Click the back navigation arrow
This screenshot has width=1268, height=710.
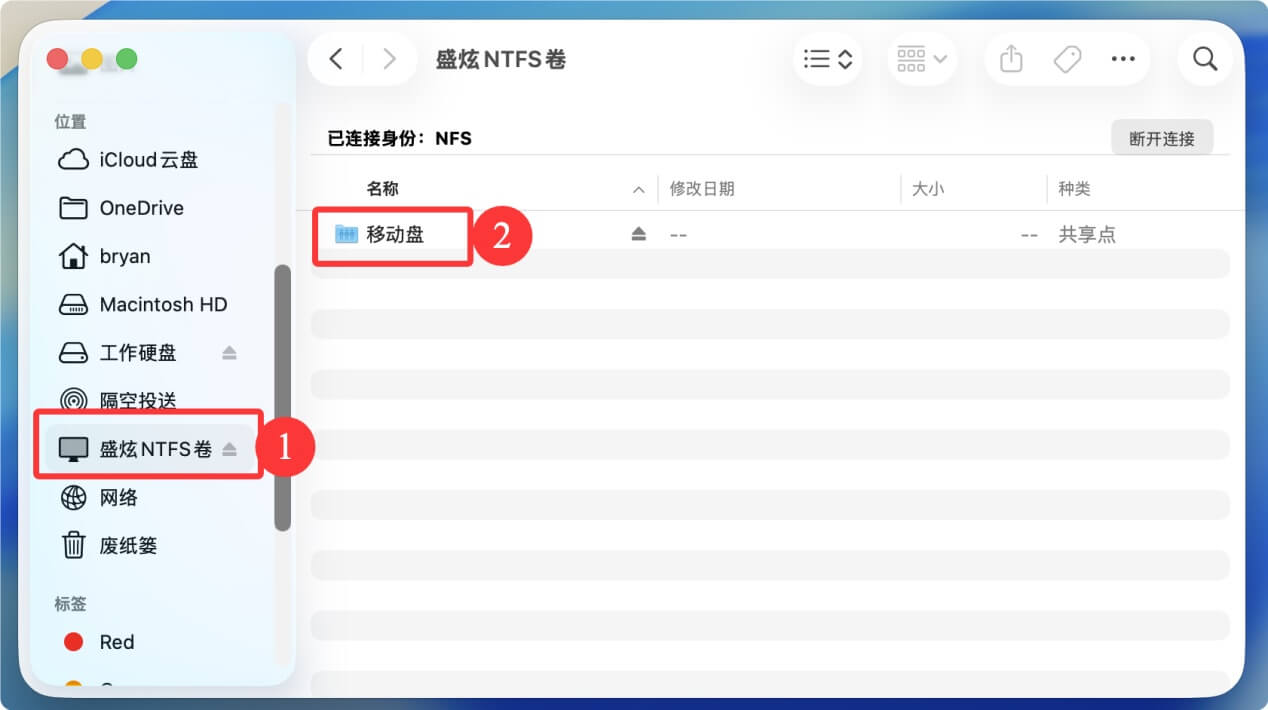(336, 59)
